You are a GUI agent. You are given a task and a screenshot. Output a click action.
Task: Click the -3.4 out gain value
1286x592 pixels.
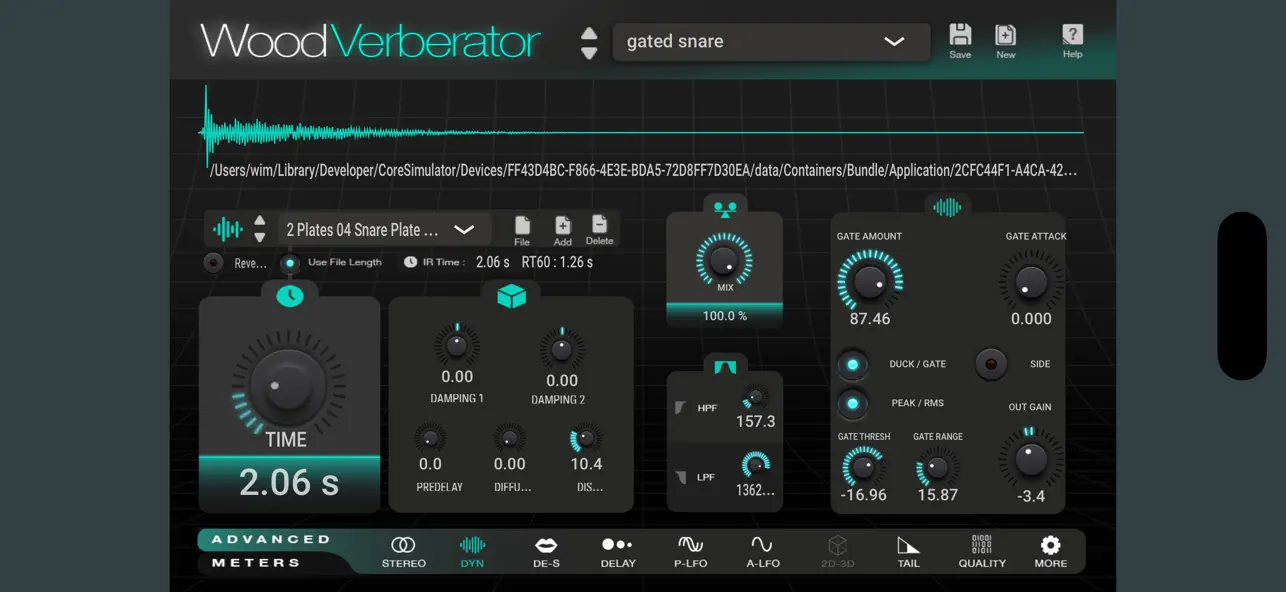click(1031, 497)
